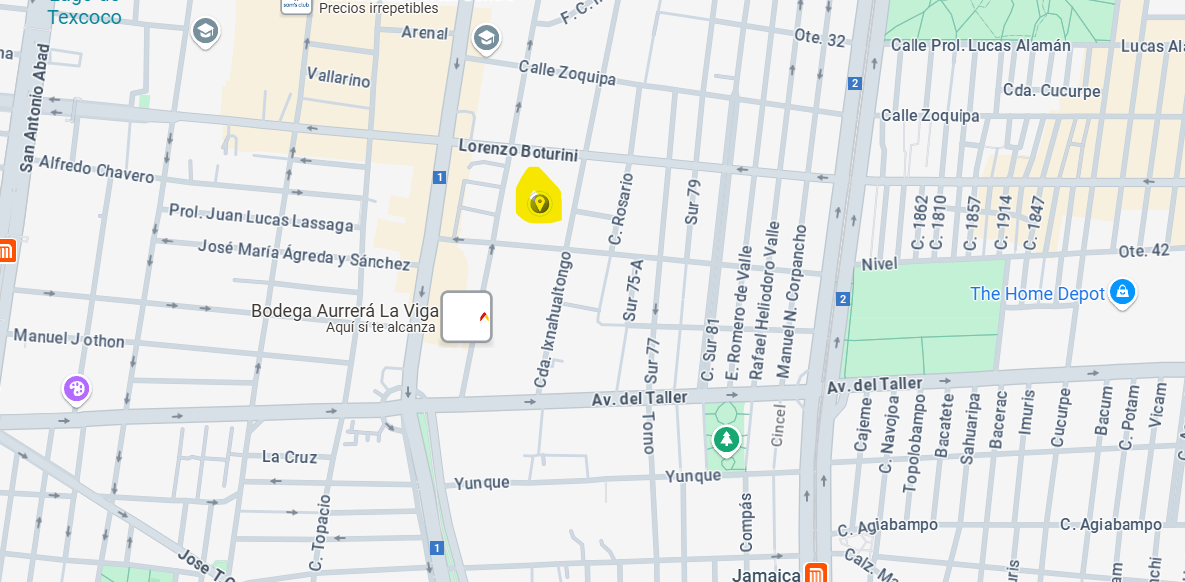This screenshot has height=582, width=1185.
Task: Select route shield 2 near Nivel street
Action: click(843, 299)
